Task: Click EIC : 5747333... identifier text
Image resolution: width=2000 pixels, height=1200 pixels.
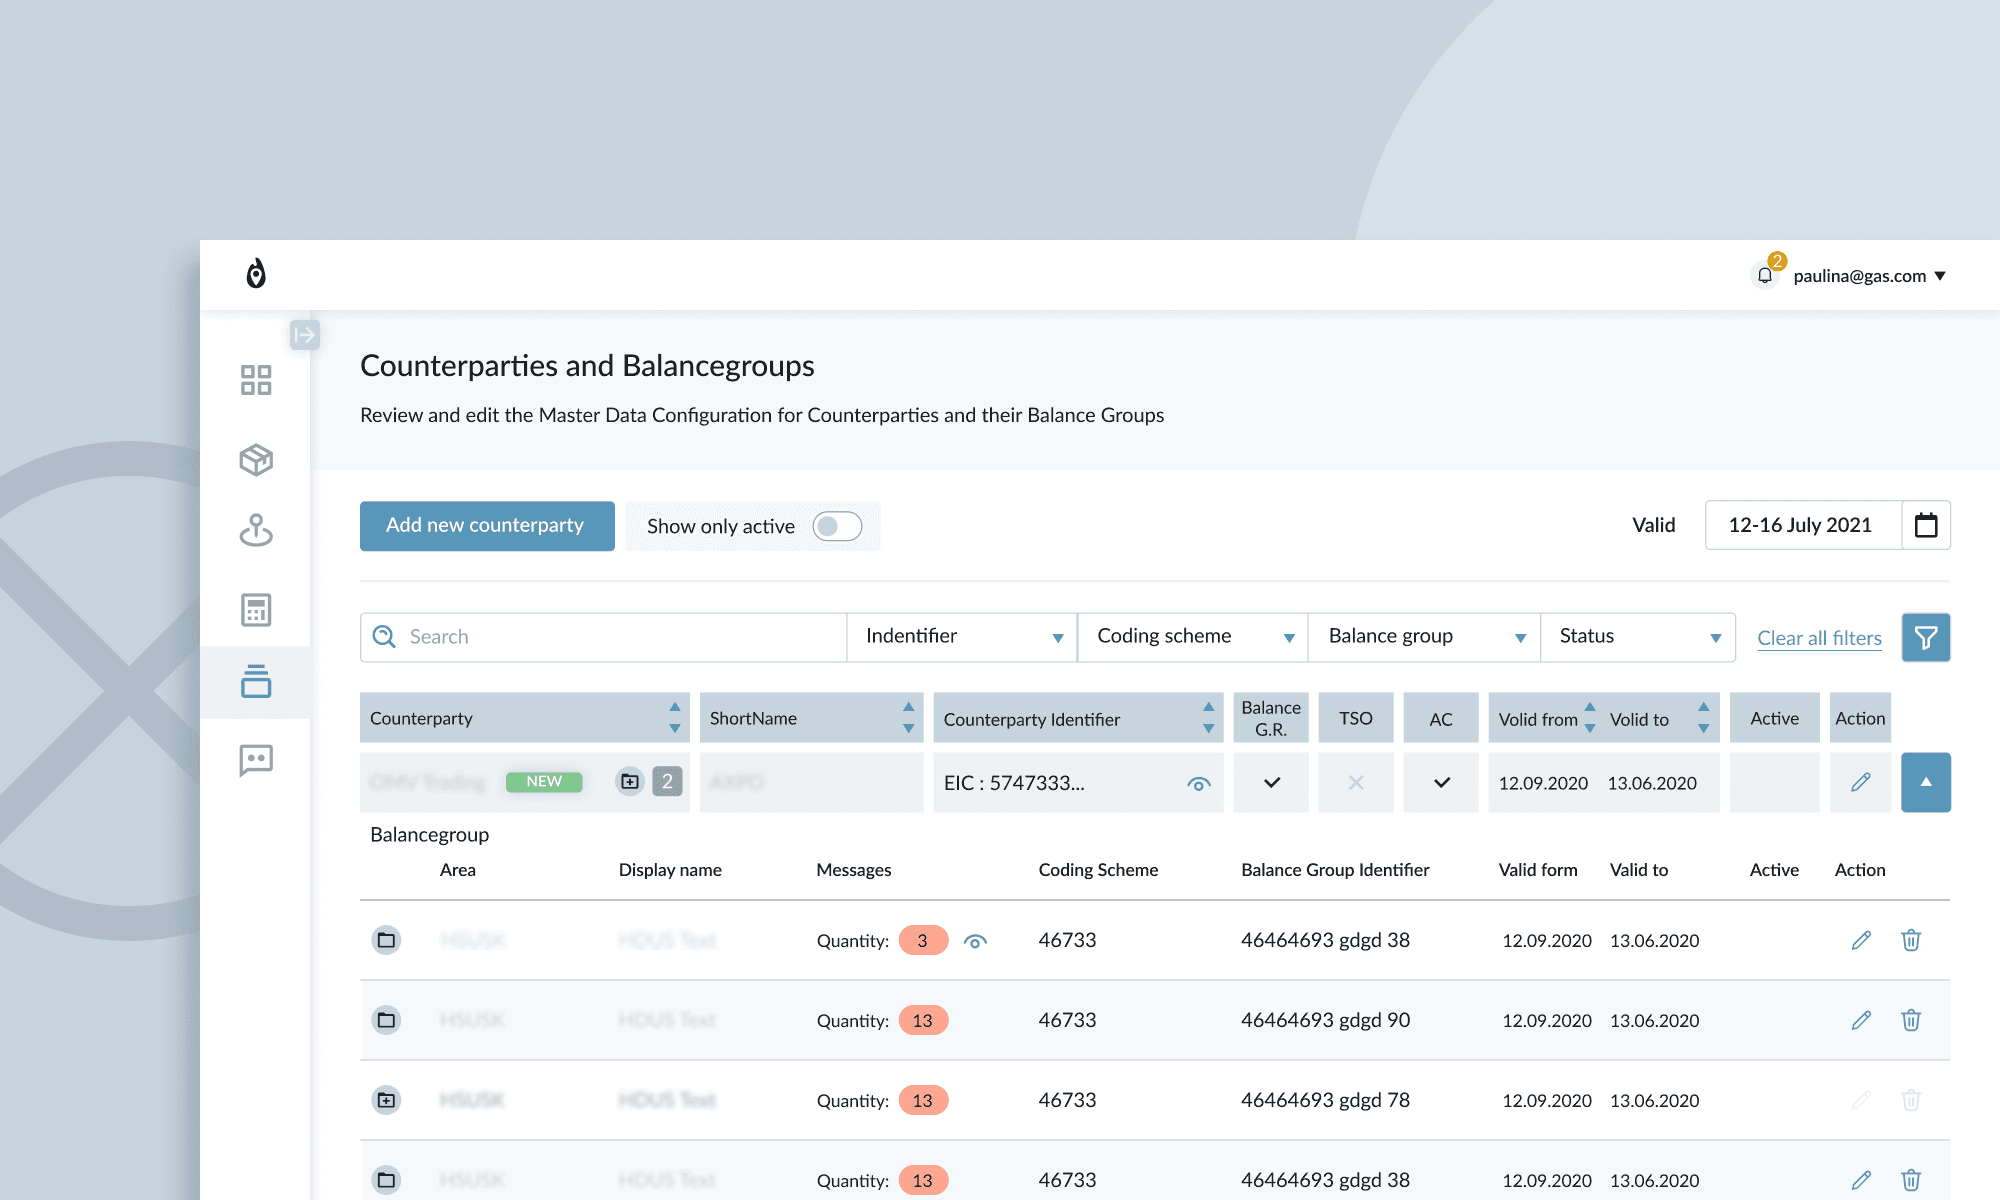Action: 1014,783
